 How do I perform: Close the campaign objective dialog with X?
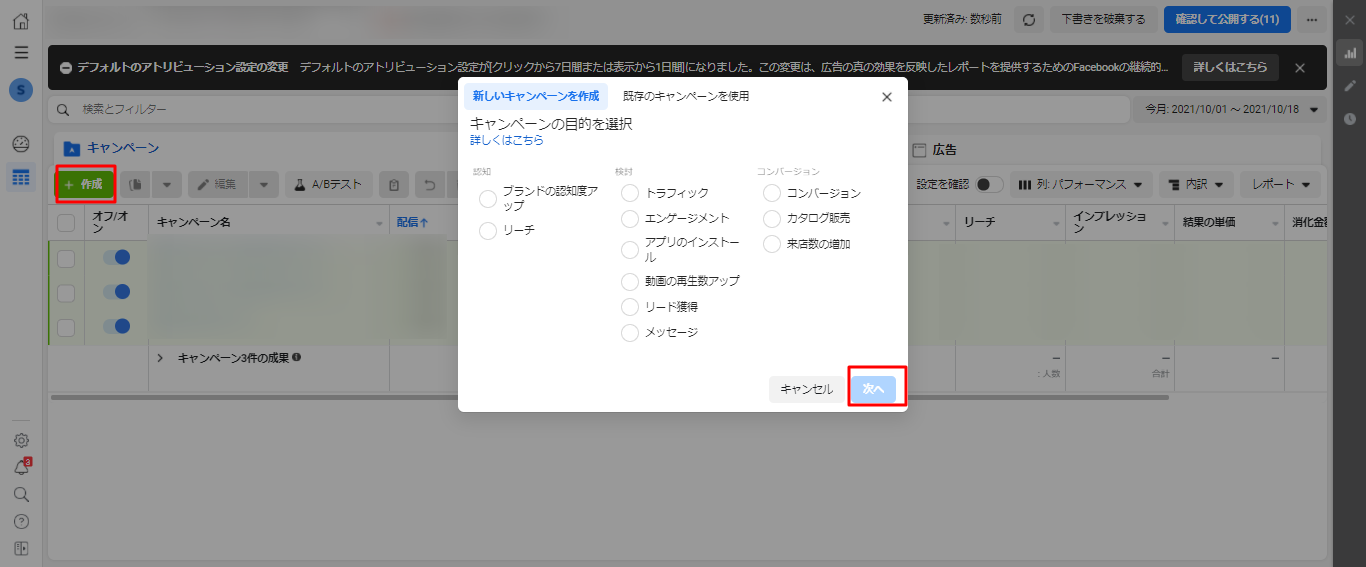(x=886, y=97)
